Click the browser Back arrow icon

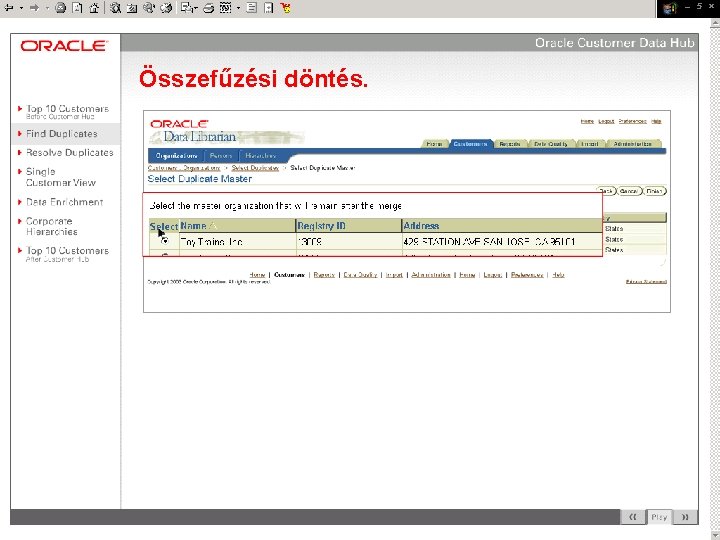click(9, 8)
